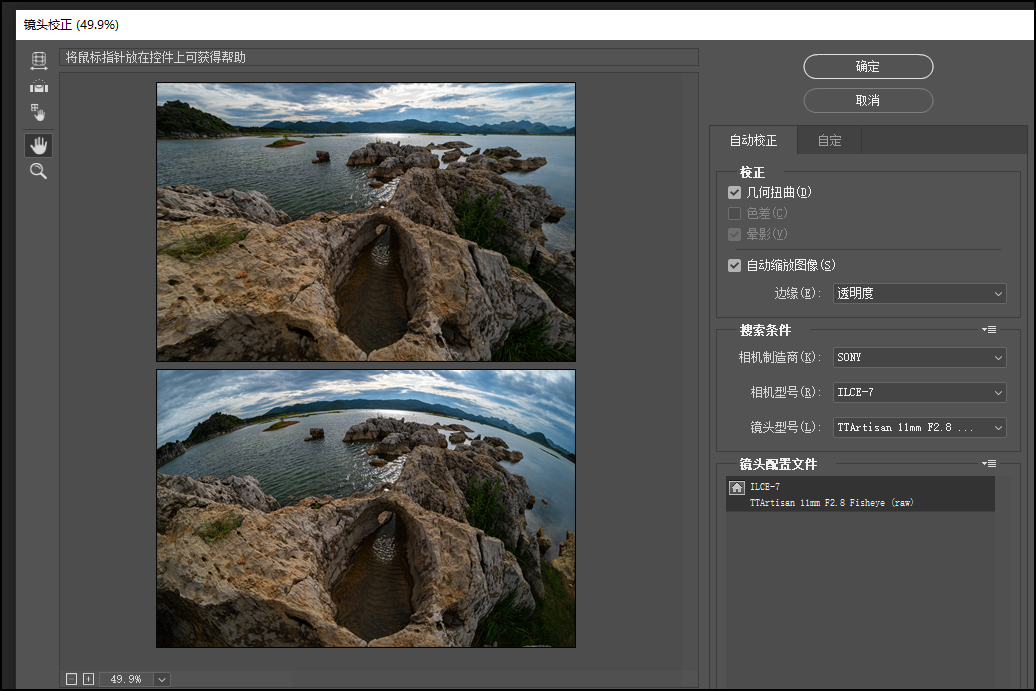Image resolution: width=1036 pixels, height=691 pixels.
Task: Select the Straighten tool
Action: 39,86
